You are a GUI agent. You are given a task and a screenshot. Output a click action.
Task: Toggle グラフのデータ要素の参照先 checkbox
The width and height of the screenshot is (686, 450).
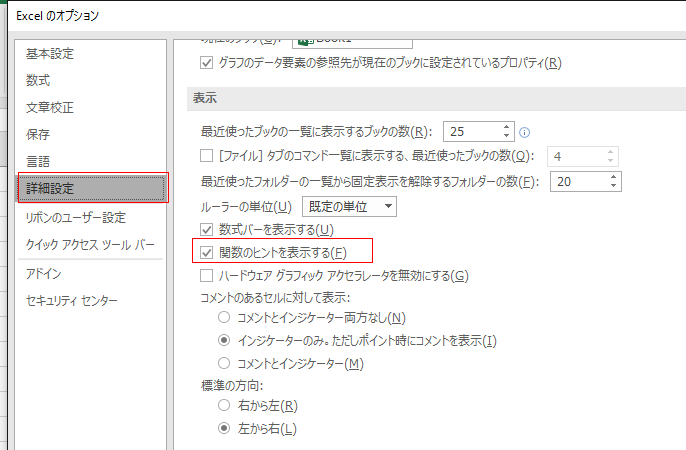206,63
